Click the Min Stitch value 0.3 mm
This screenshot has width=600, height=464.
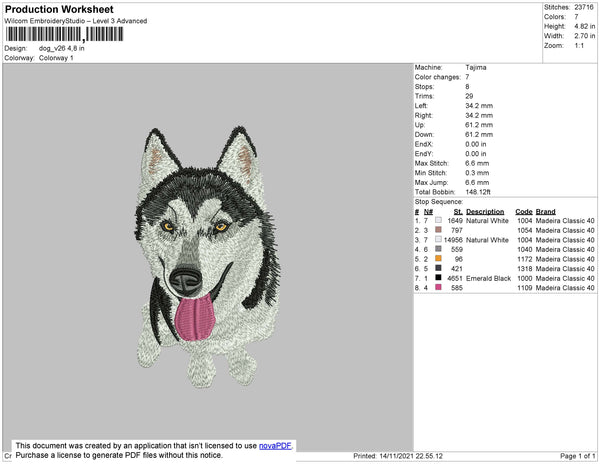coord(477,173)
